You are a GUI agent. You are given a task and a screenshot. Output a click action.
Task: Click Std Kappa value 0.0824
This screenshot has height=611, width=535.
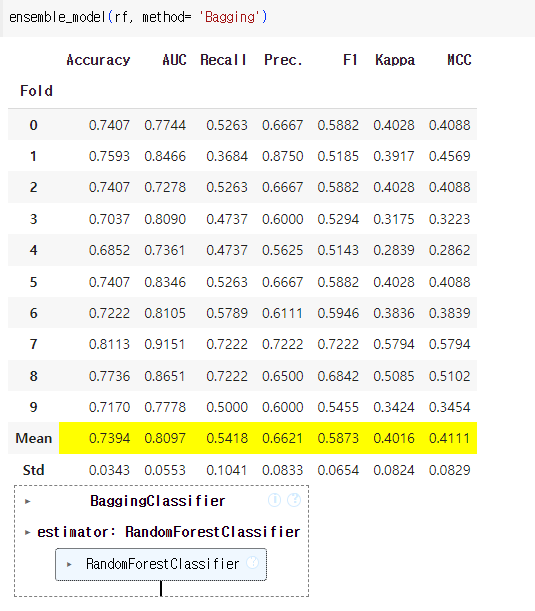click(x=394, y=470)
